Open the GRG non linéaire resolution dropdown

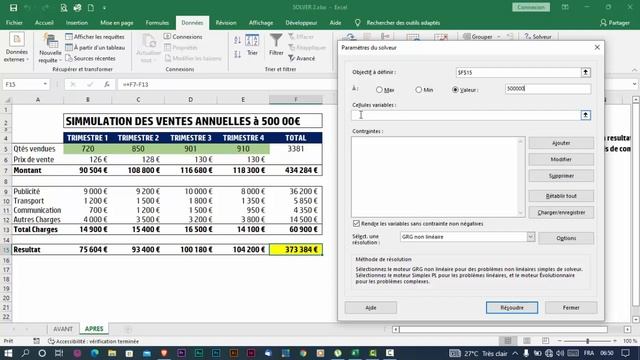point(531,237)
